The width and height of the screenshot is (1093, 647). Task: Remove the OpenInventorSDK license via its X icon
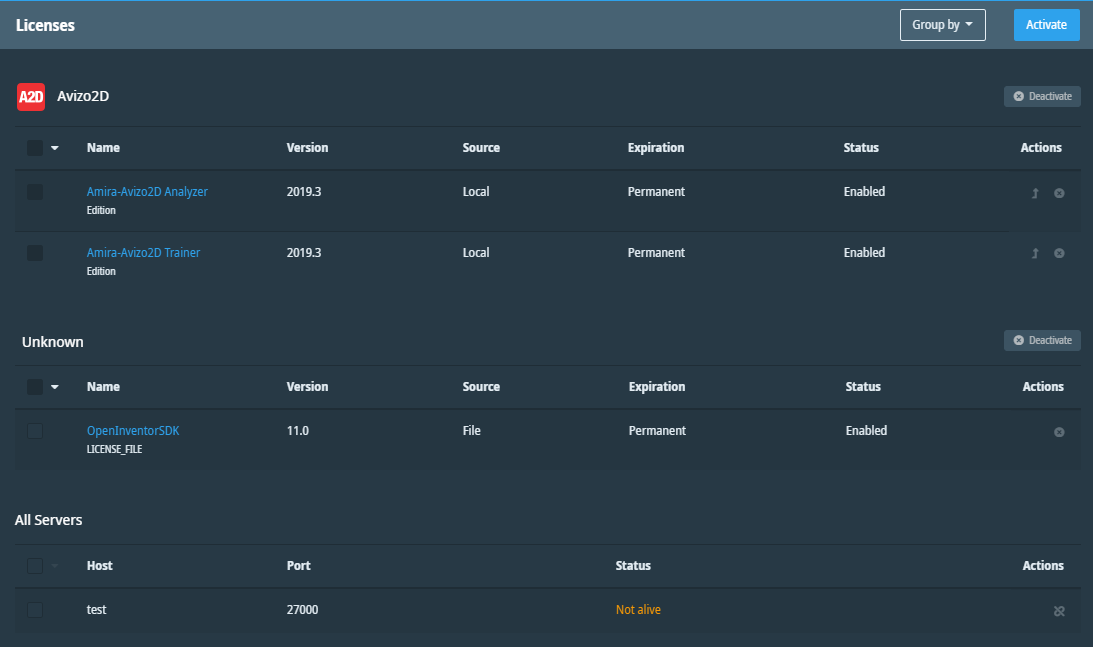[x=1059, y=432]
